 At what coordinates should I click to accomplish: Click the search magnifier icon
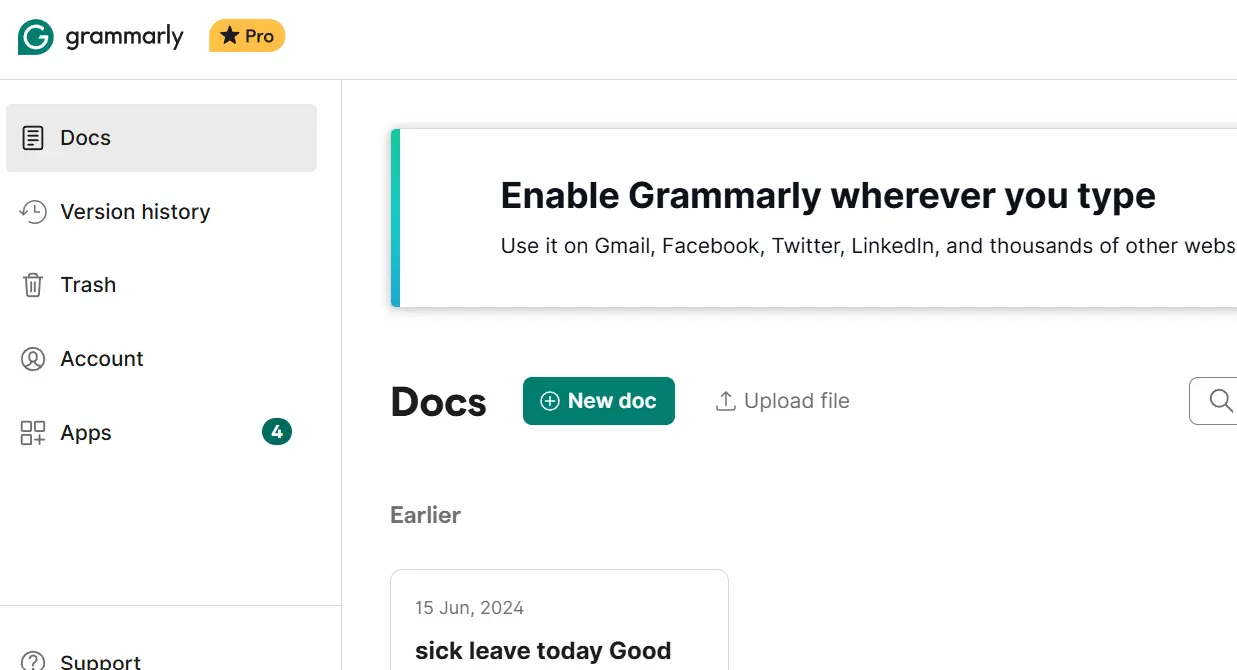click(x=1221, y=401)
